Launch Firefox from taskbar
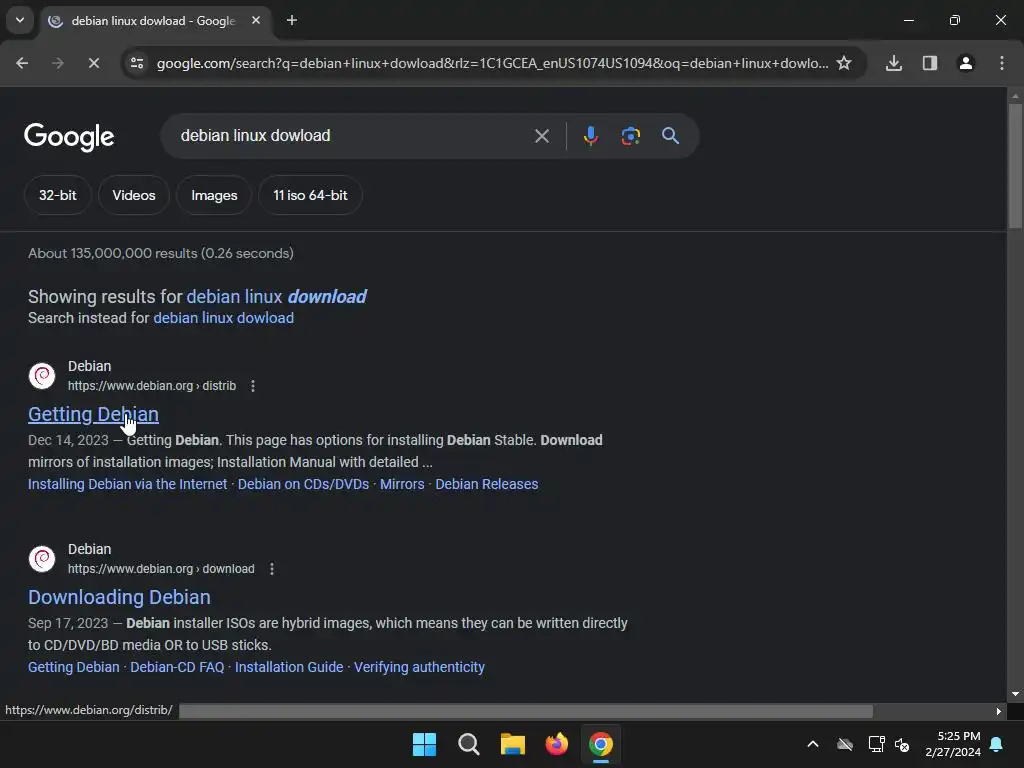 click(556, 744)
